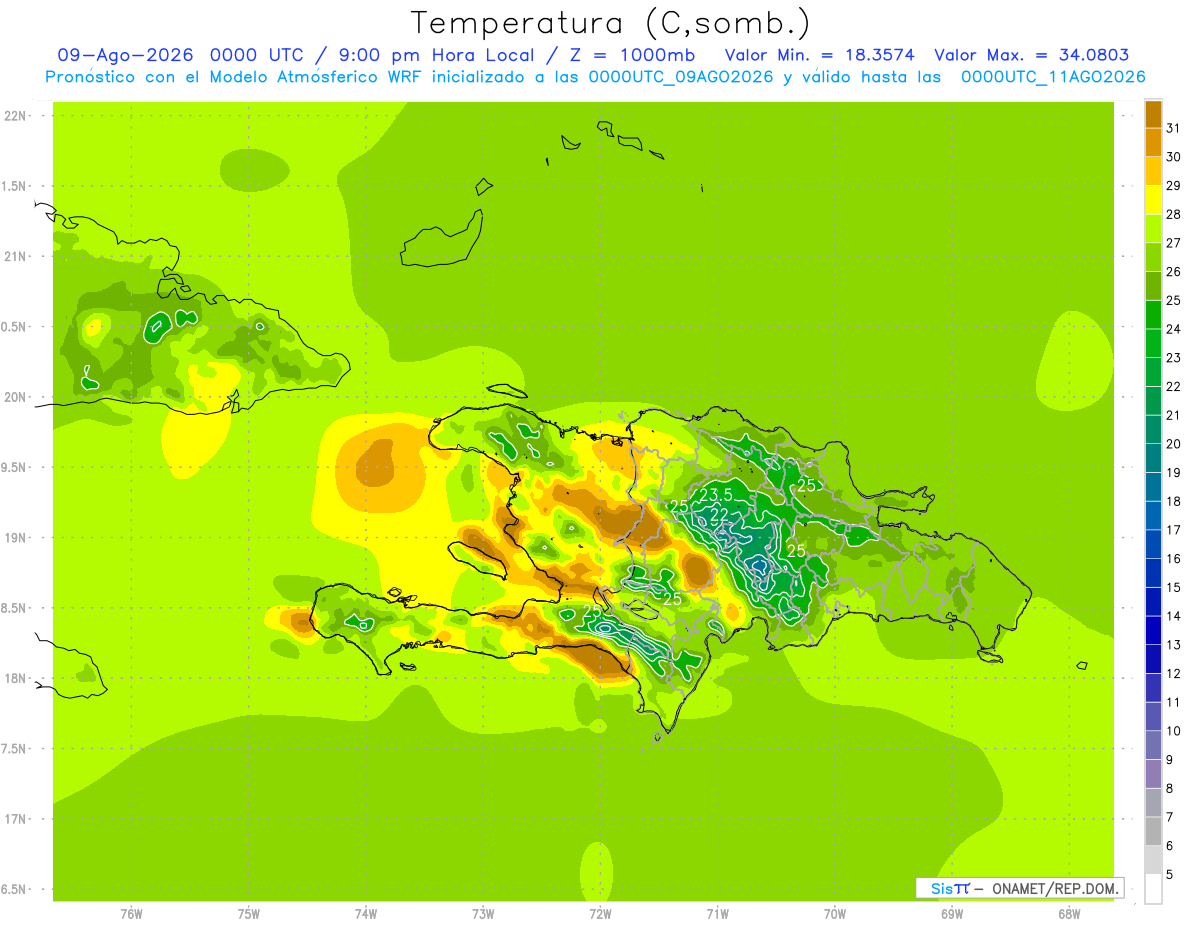This screenshot has width=1200, height=927.
Task: Click the "70W" longitude axis label
Action: click(834, 914)
